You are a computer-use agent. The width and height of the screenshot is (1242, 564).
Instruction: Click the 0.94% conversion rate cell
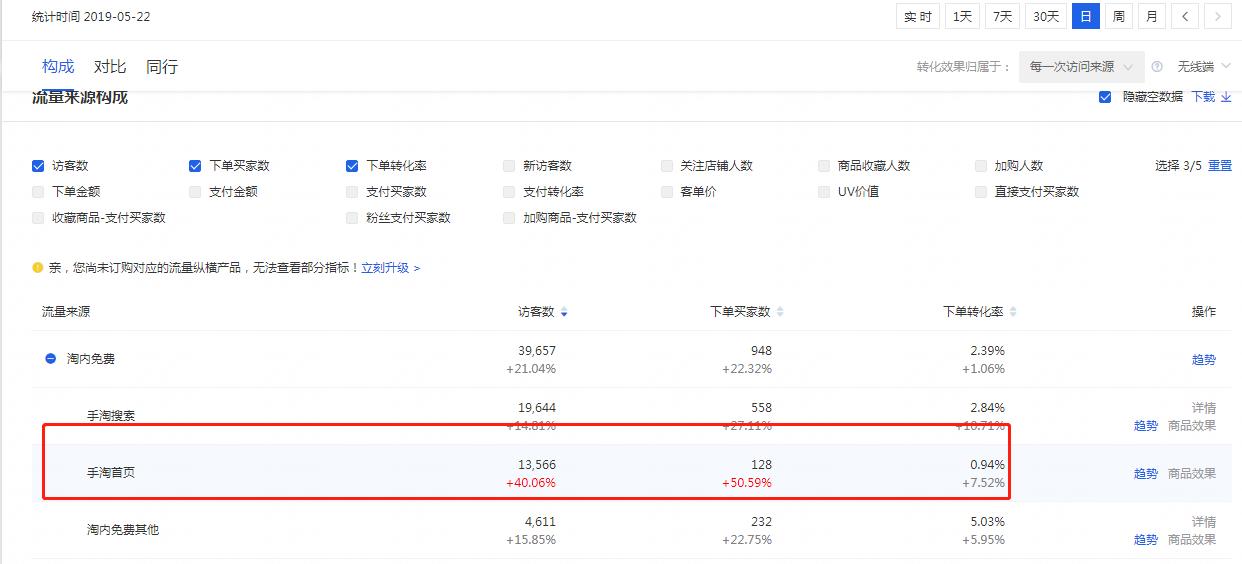coord(988,465)
